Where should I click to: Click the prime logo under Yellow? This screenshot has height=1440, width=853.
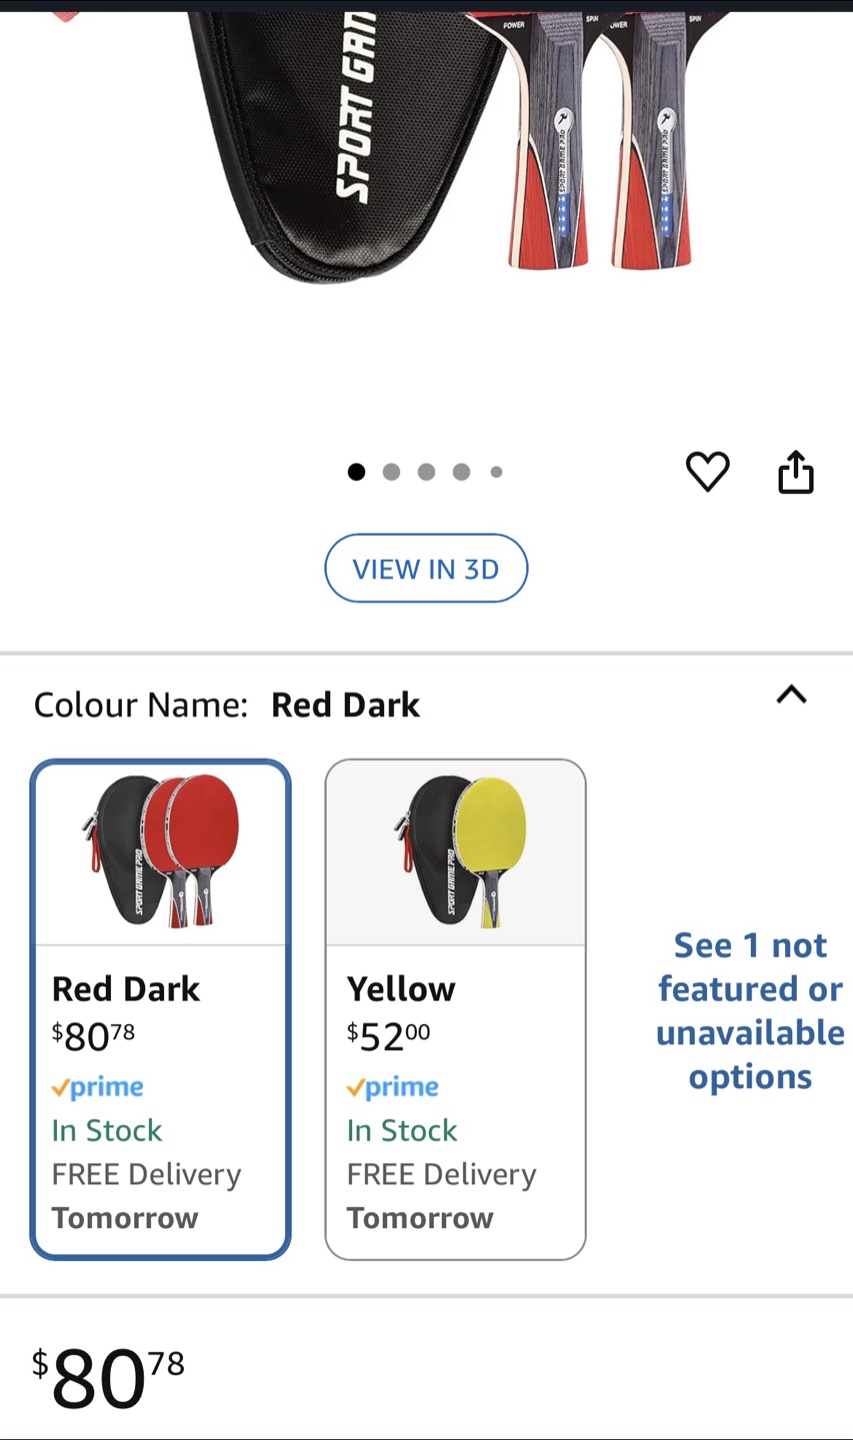393,1087
